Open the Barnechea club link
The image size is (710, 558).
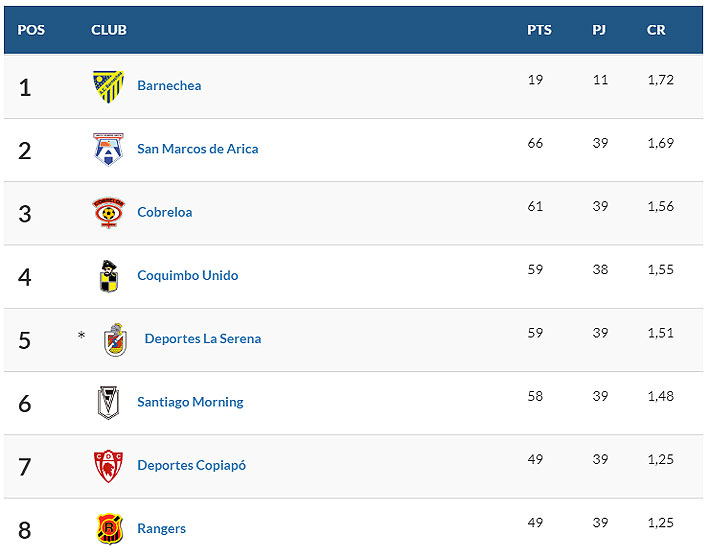click(x=169, y=86)
